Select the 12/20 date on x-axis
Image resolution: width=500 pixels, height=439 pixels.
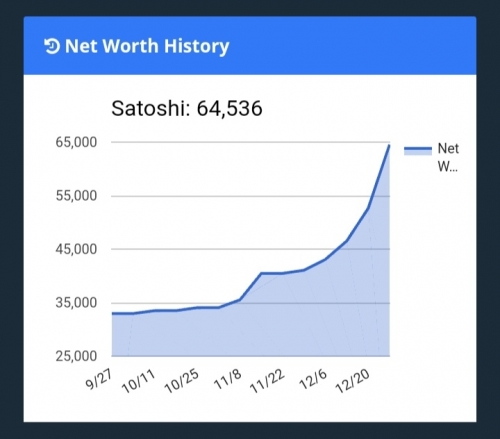click(x=353, y=381)
